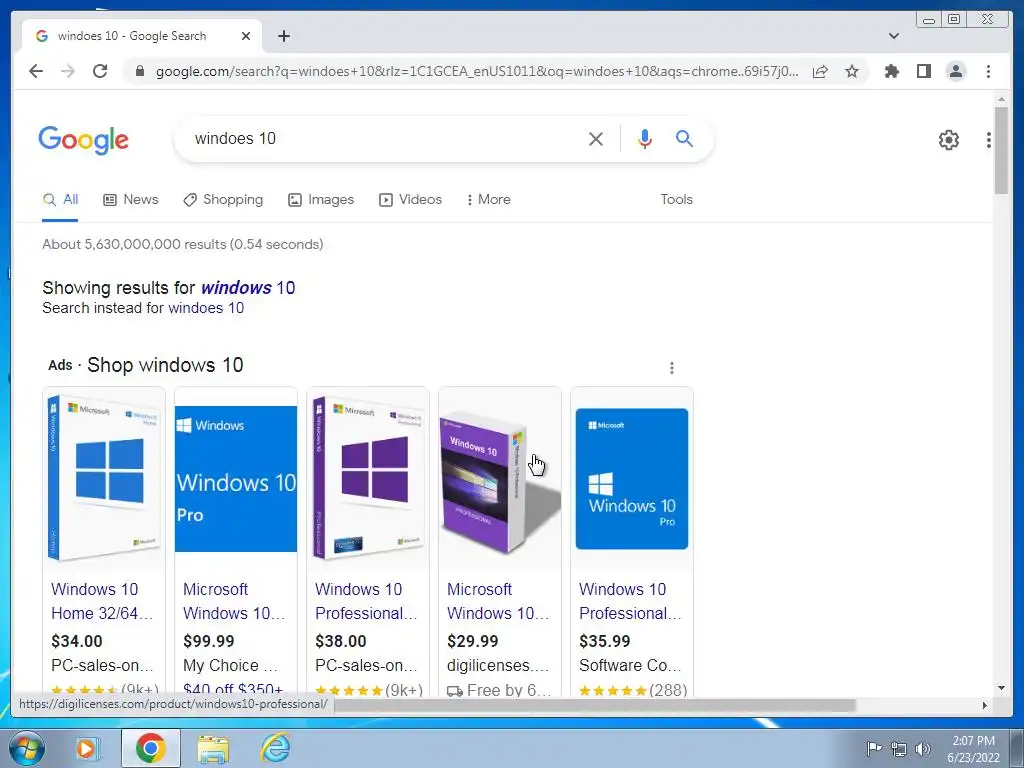
Task: Reload the current page
Action: click(100, 71)
